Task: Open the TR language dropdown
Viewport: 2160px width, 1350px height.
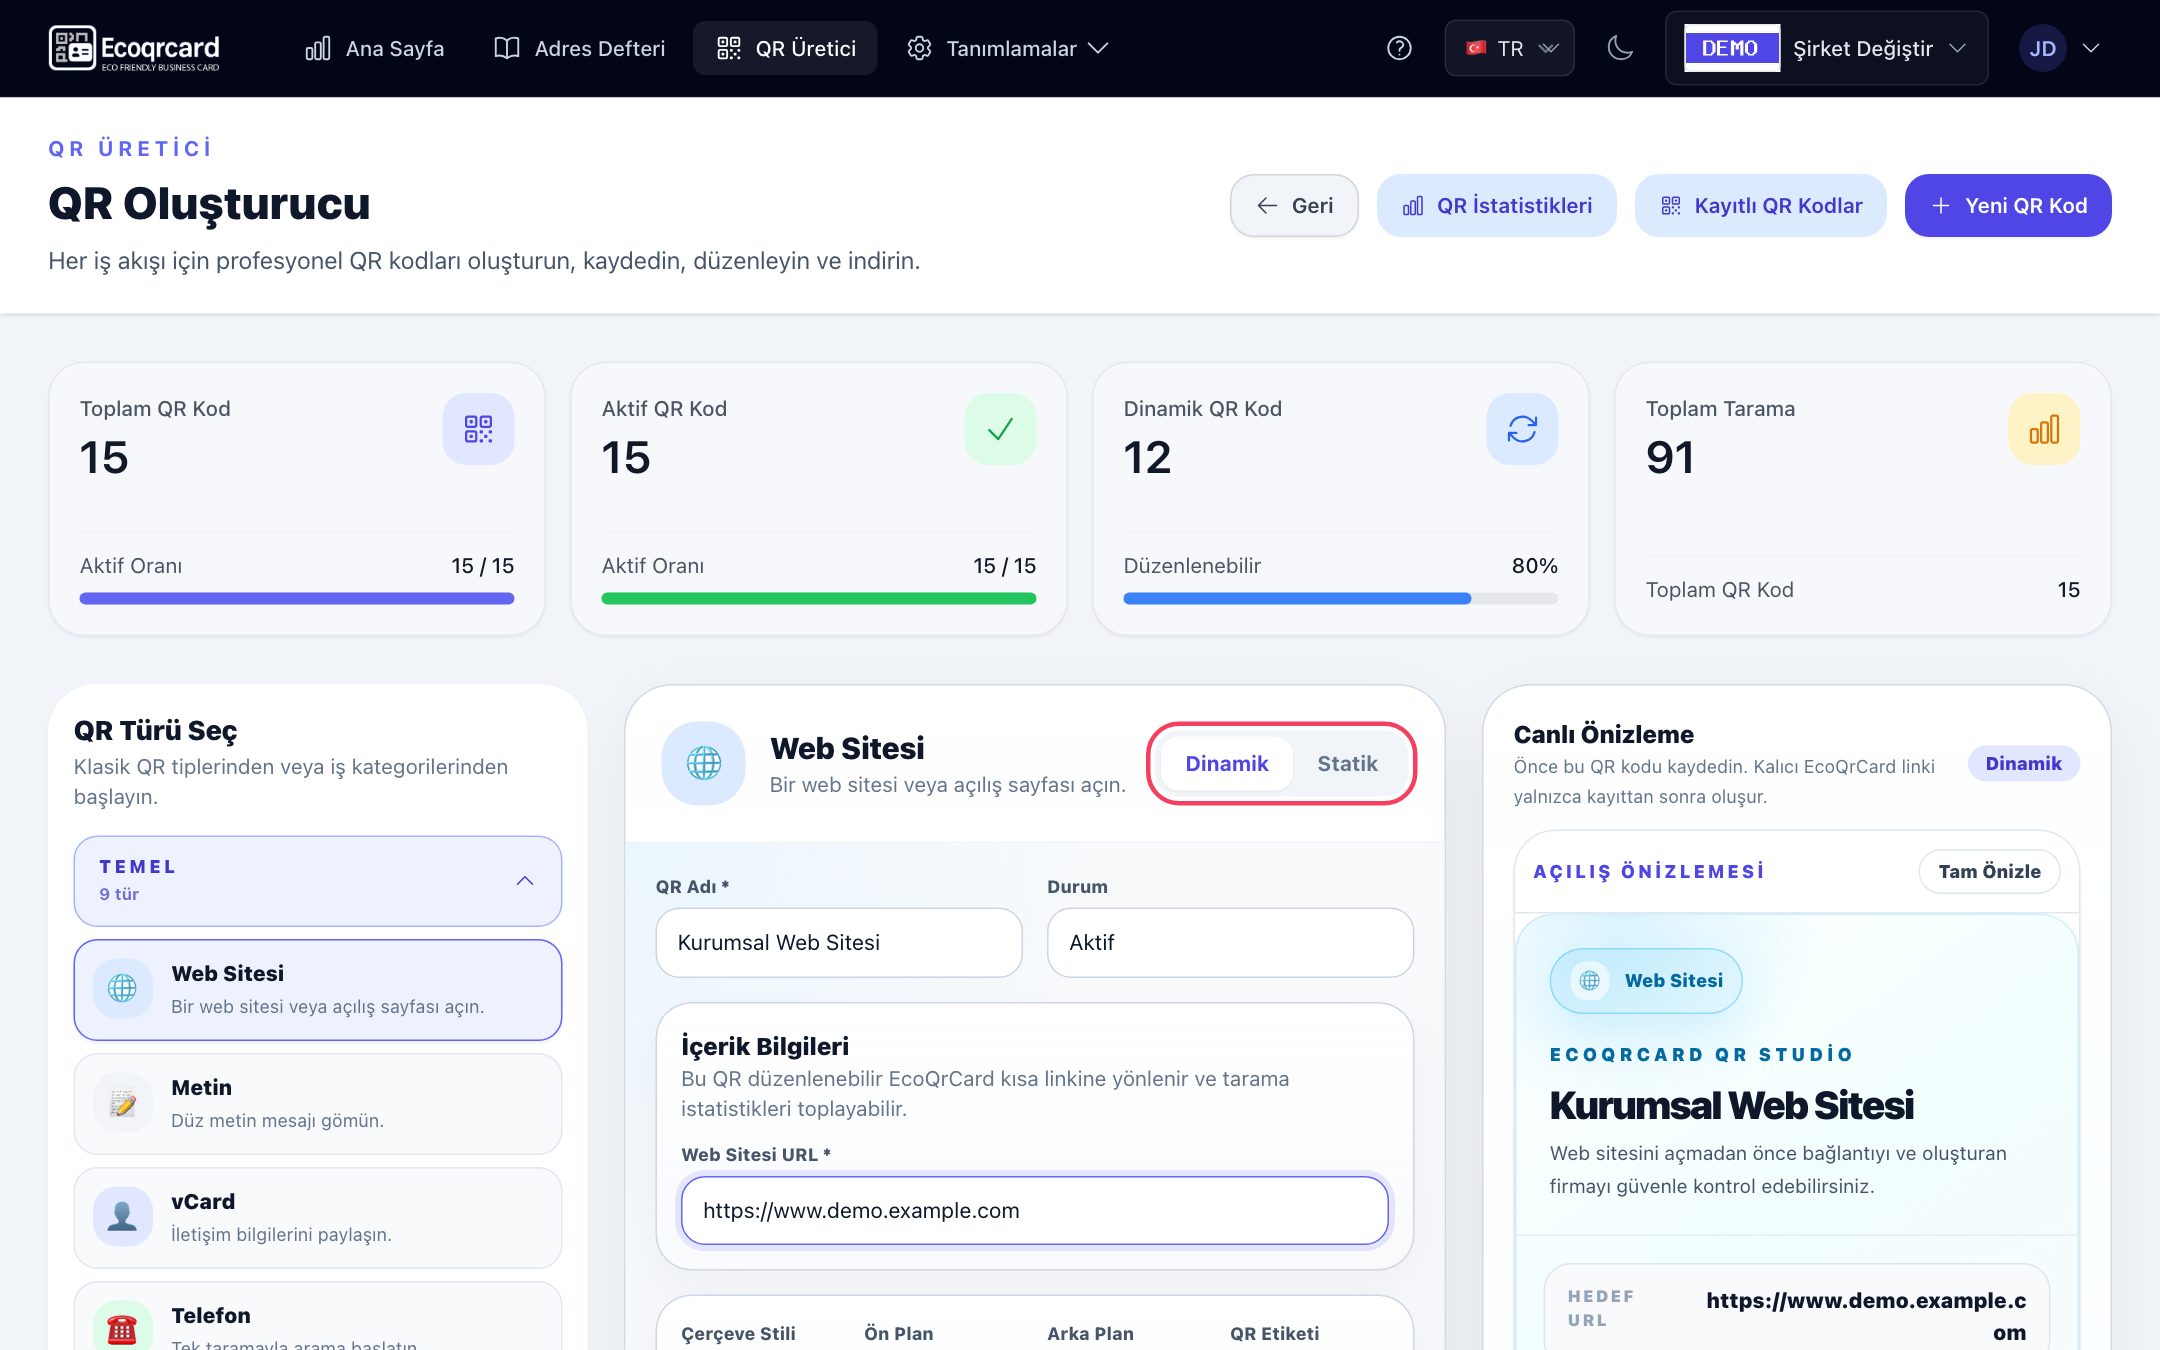Action: 1509,48
